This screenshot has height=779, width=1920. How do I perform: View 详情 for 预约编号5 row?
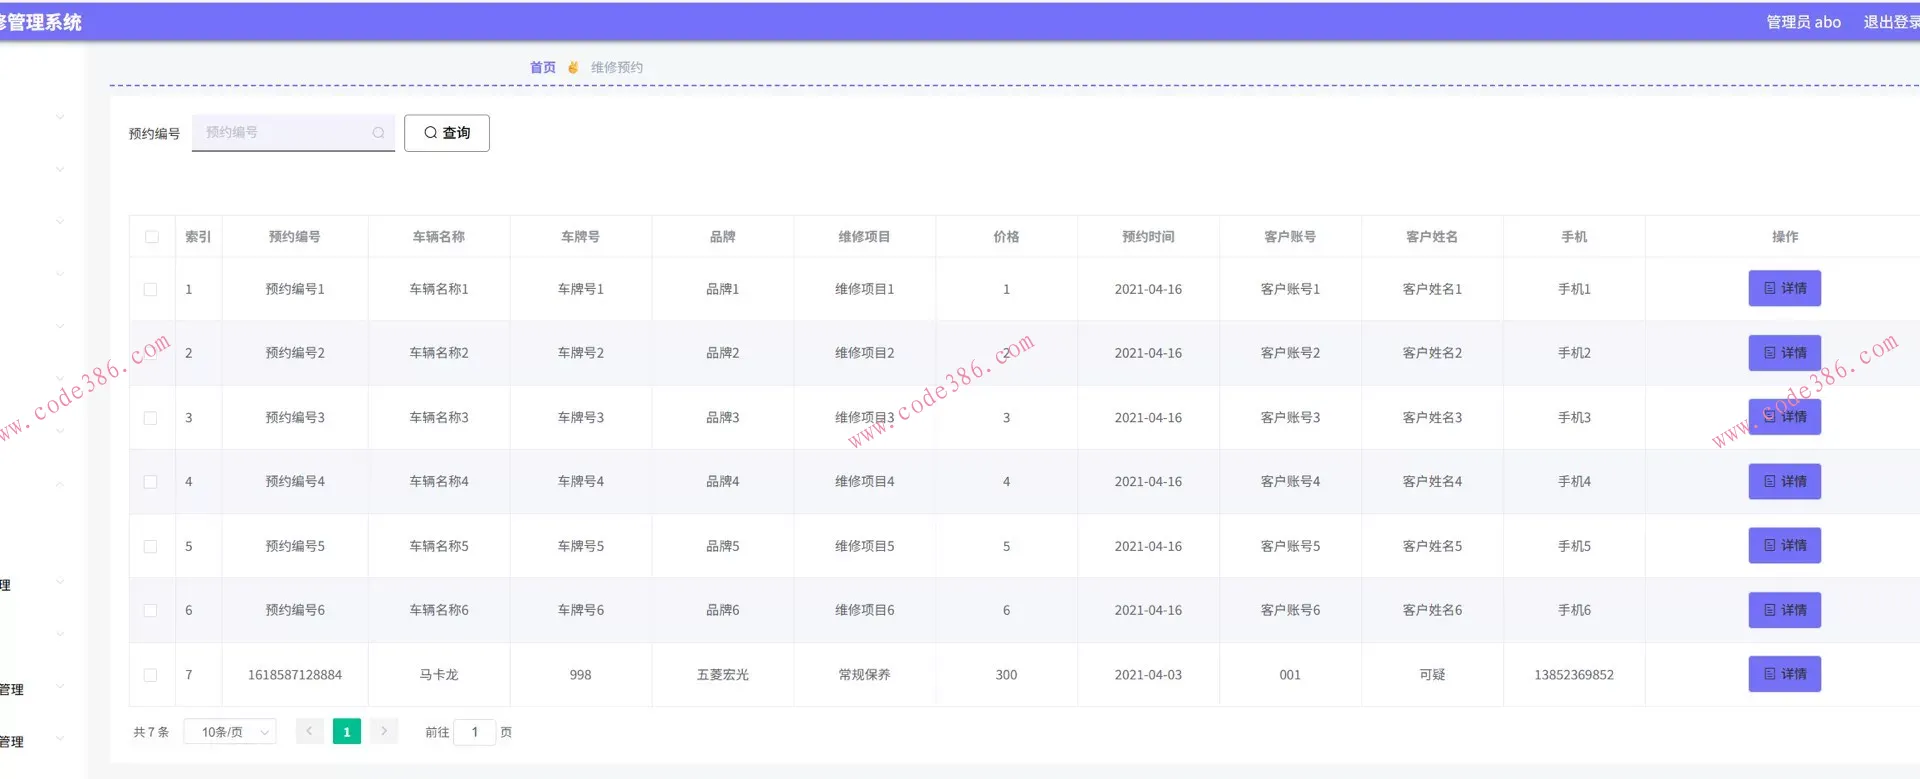pos(1784,546)
